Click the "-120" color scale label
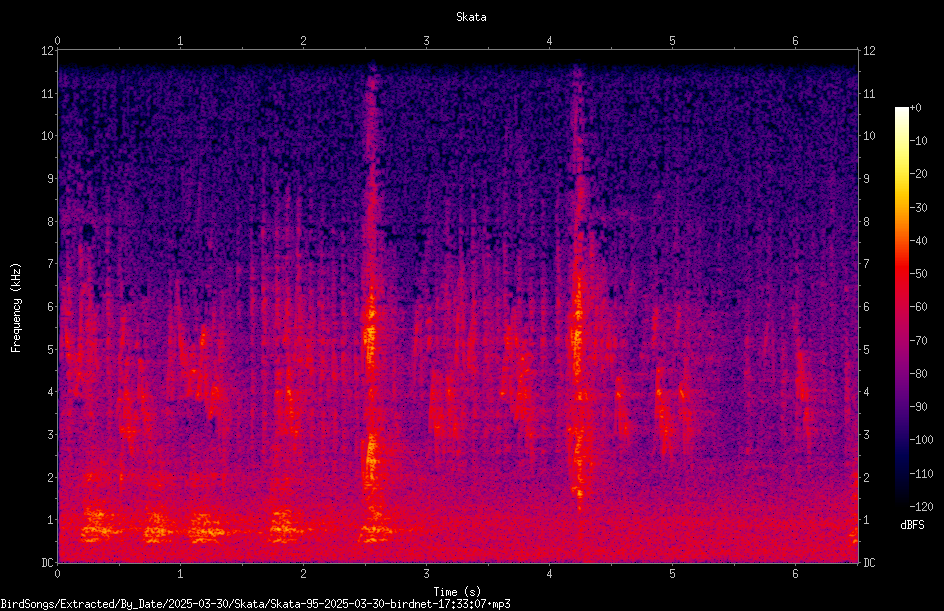The image size is (944, 611). [921, 506]
